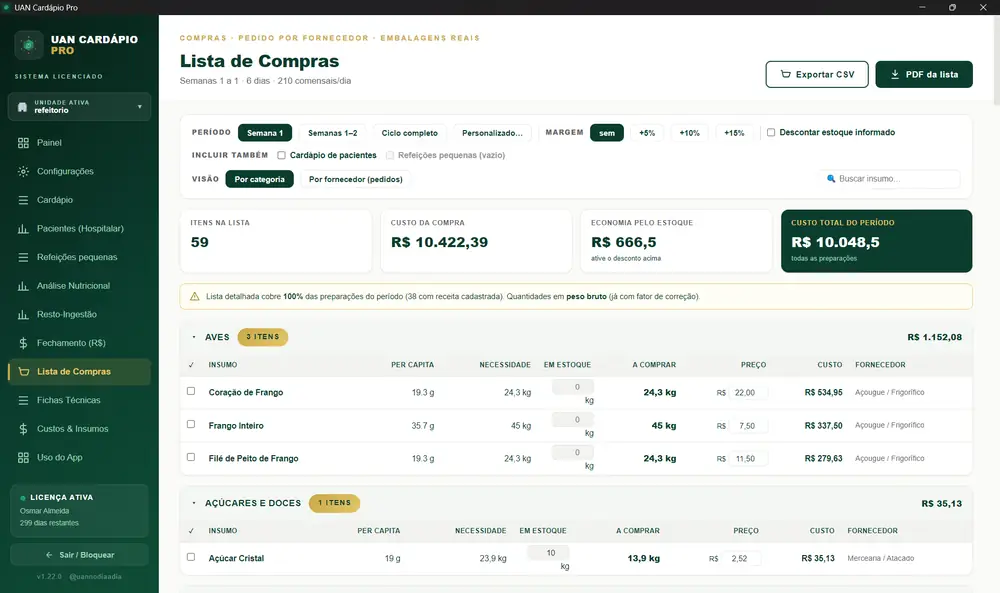Open Painel from the sidebar
1000x593 pixels.
(x=80, y=143)
